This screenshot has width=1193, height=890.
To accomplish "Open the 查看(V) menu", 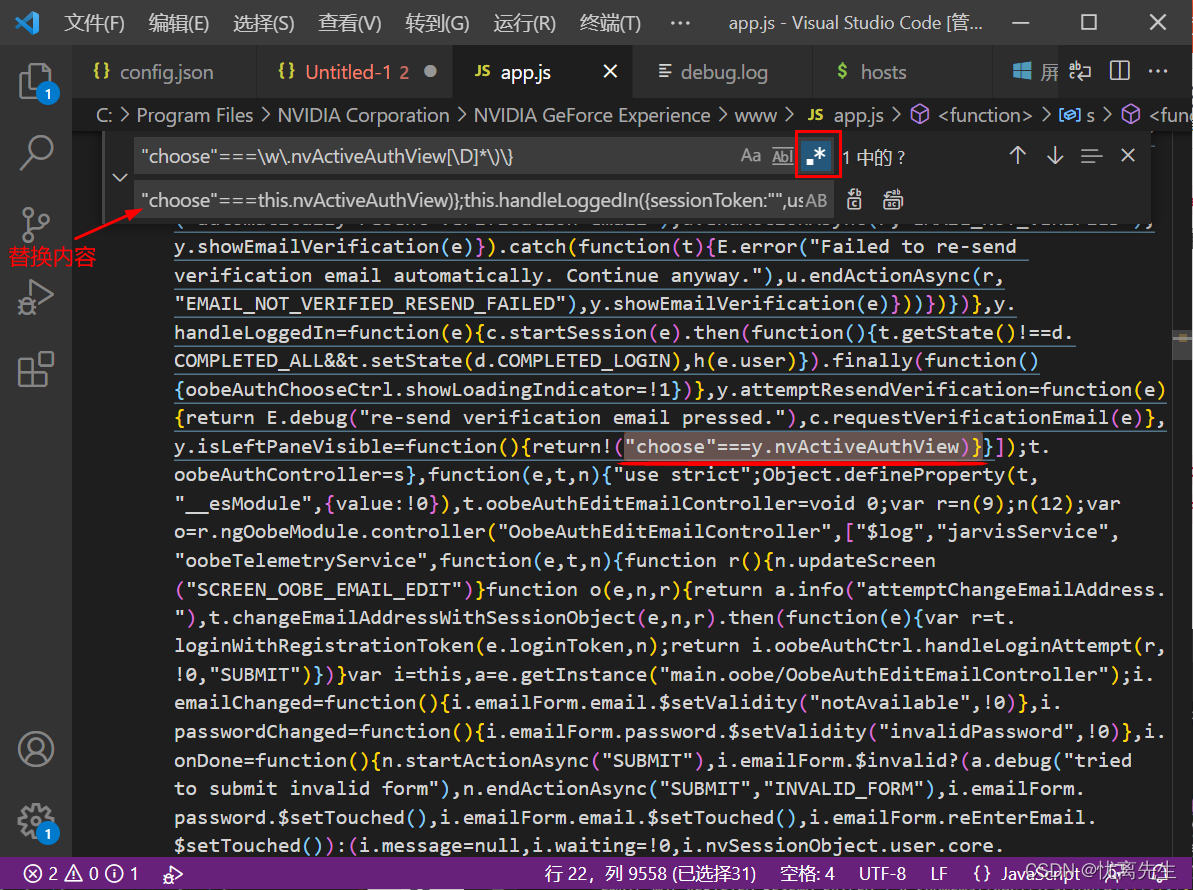I will tap(349, 24).
